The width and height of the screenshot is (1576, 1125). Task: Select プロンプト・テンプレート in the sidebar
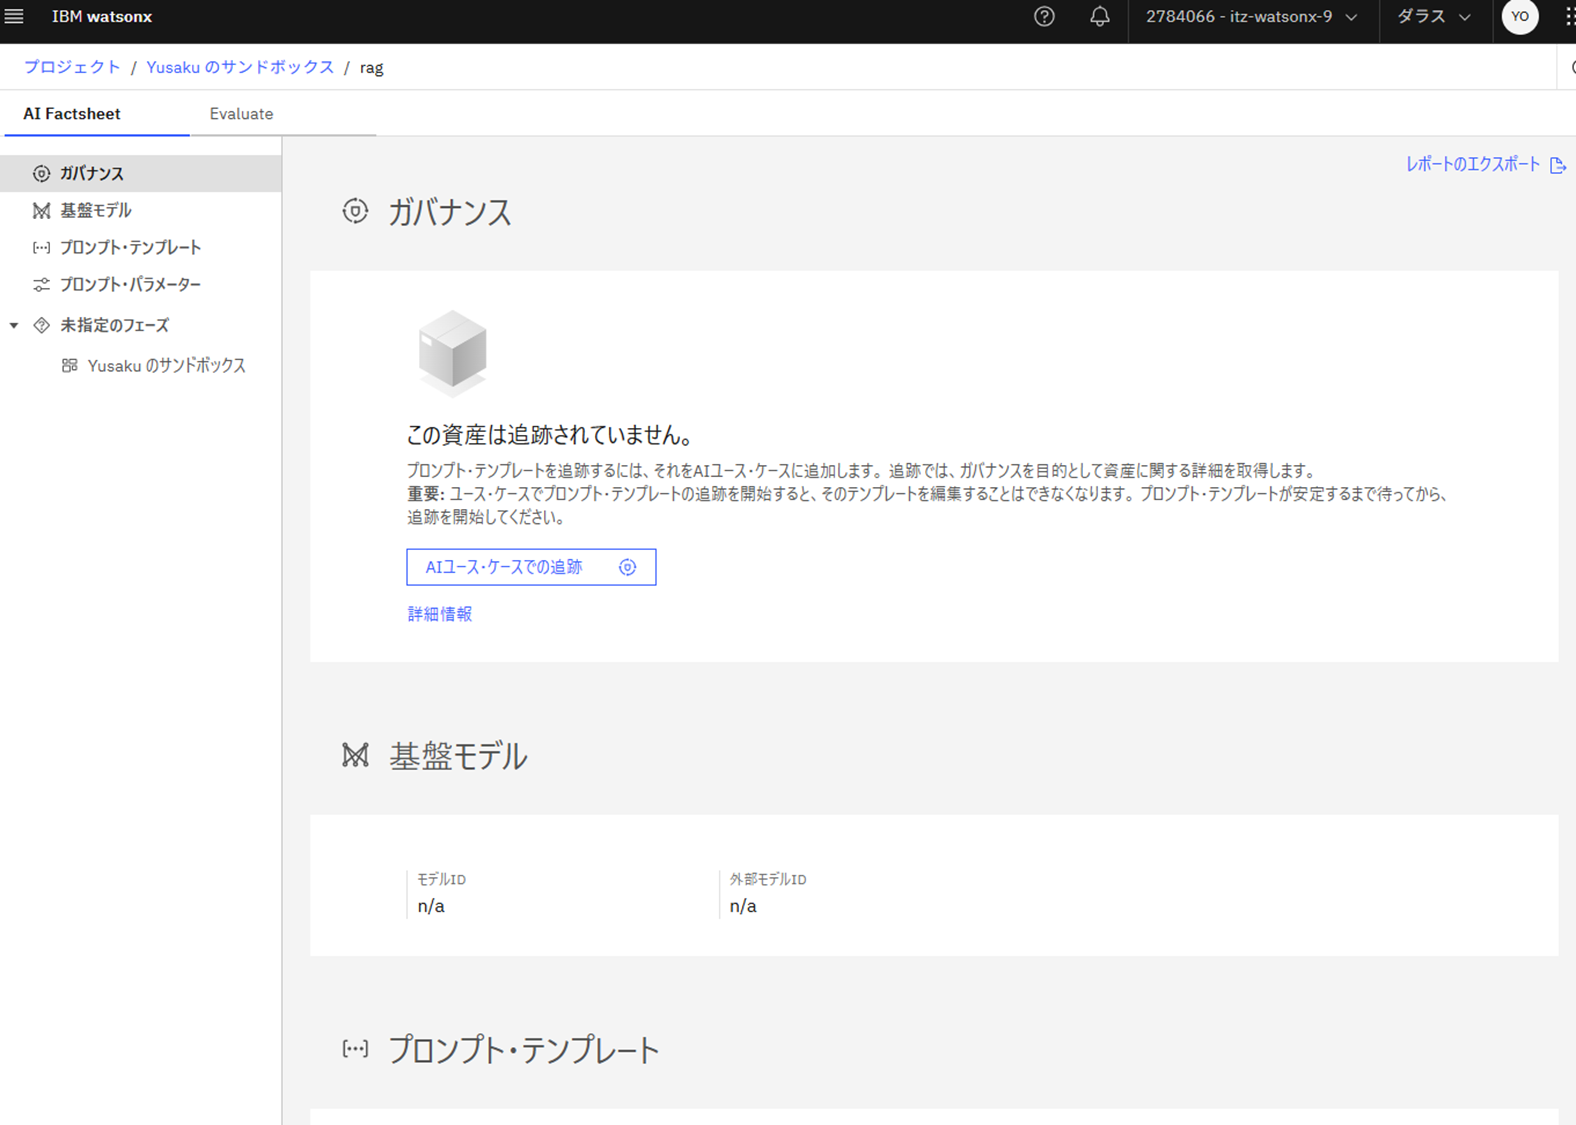click(x=141, y=247)
